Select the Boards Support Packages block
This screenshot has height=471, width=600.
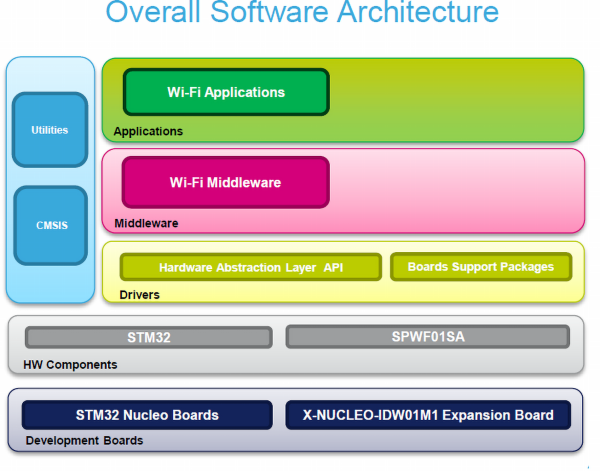click(480, 267)
